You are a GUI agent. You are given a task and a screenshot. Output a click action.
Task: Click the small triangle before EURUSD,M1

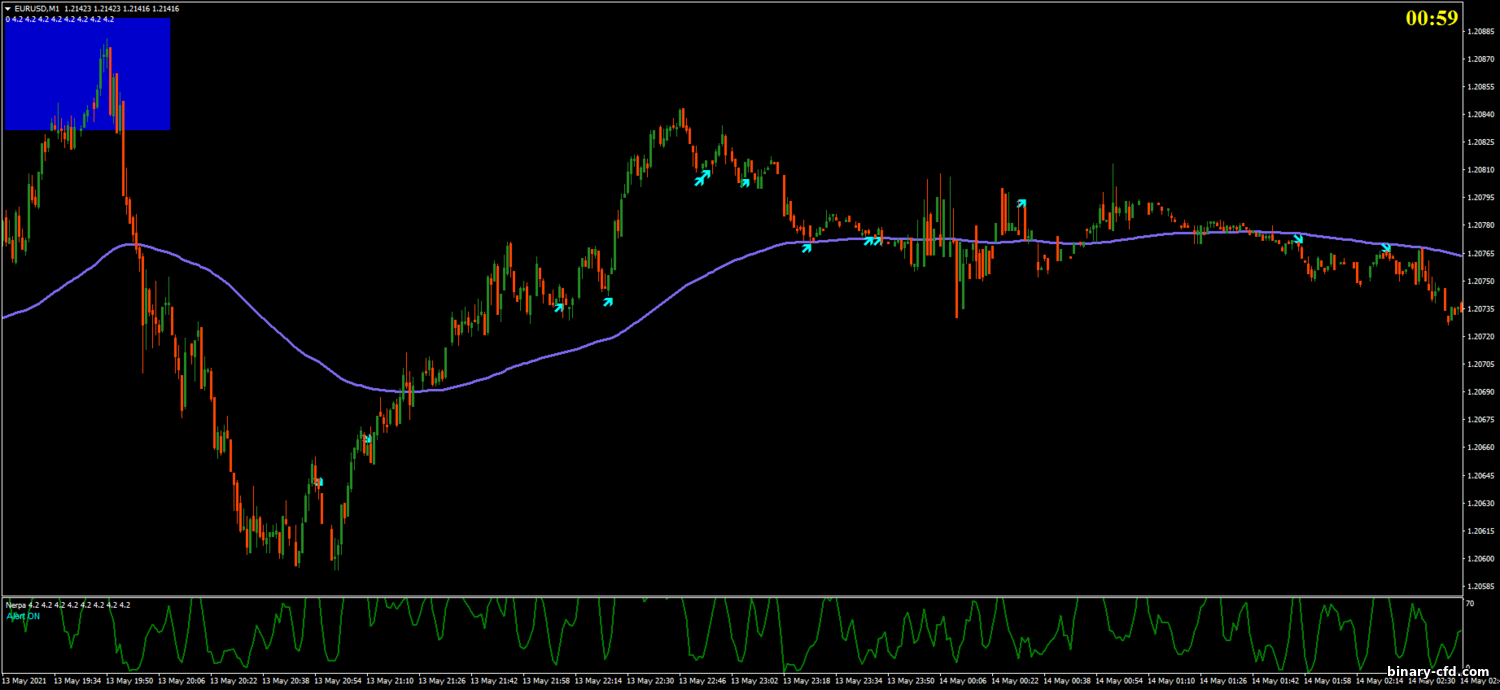tap(8, 8)
